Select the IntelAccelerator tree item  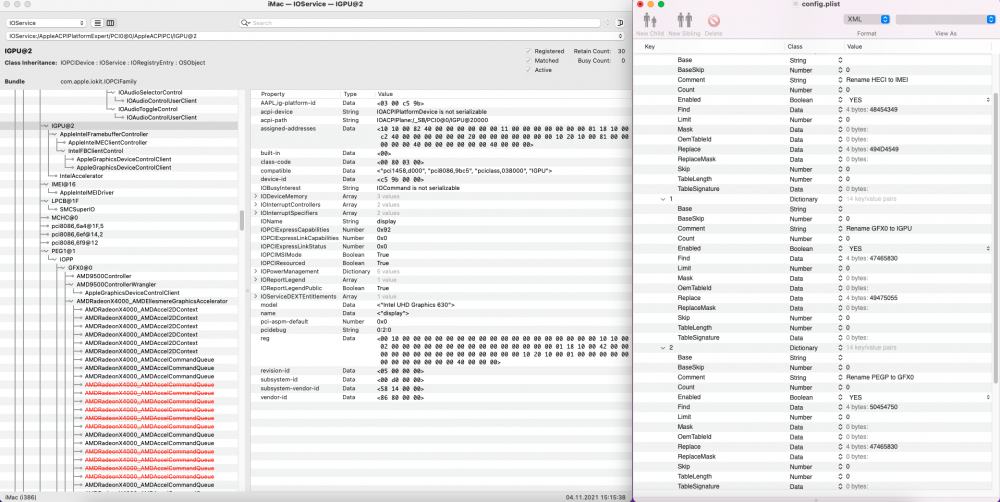click(x=81, y=176)
